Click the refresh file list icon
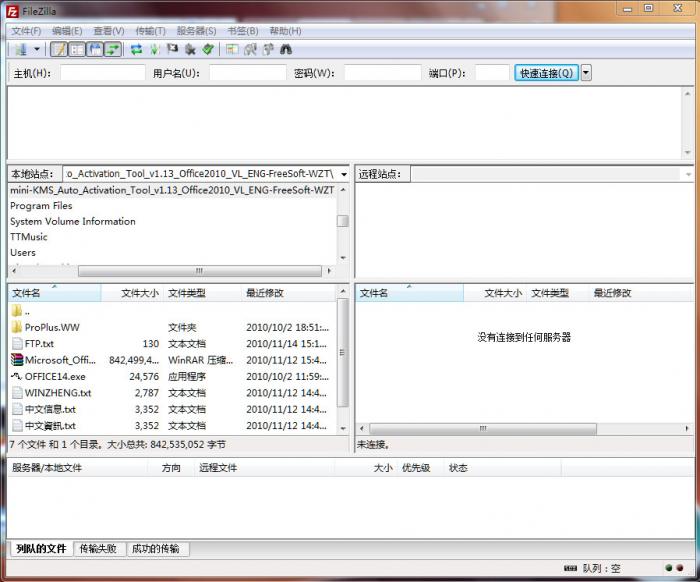Viewport: 700px width, 582px height. 136,49
